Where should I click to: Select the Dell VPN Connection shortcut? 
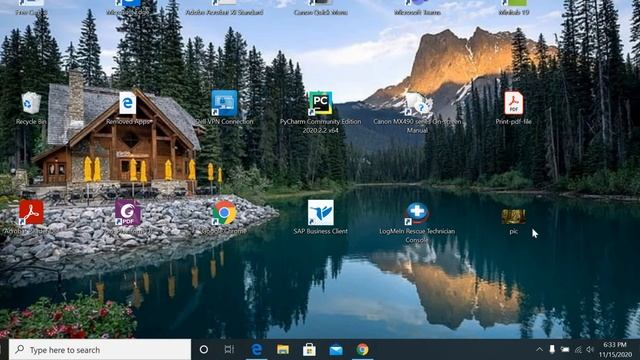(224, 103)
